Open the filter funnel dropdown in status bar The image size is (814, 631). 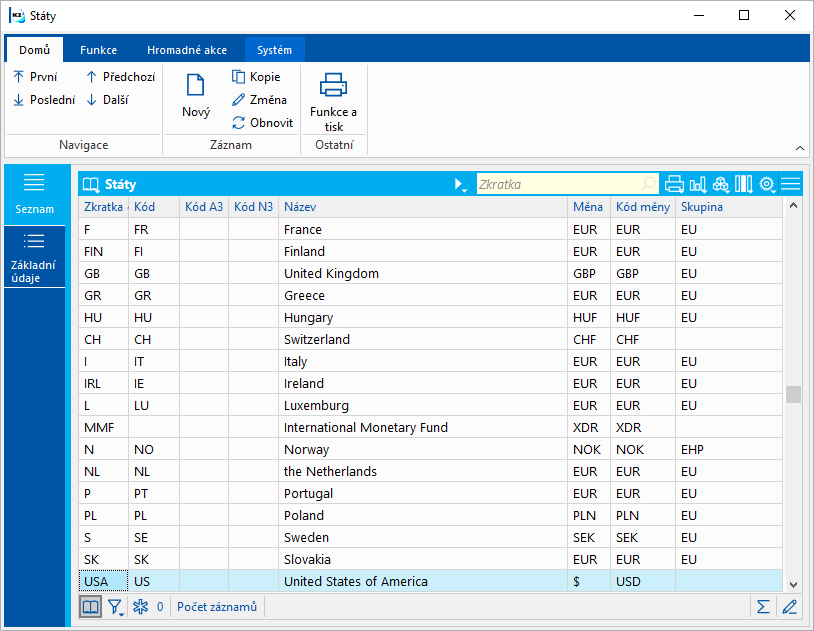(116, 606)
